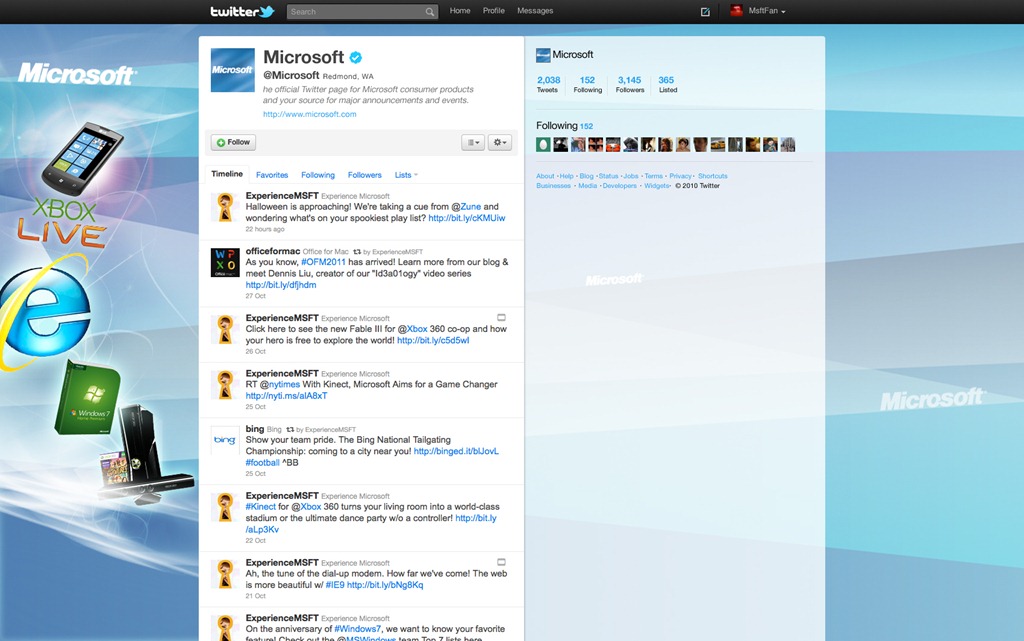Open http://www.microsoft.com link

(x=310, y=114)
